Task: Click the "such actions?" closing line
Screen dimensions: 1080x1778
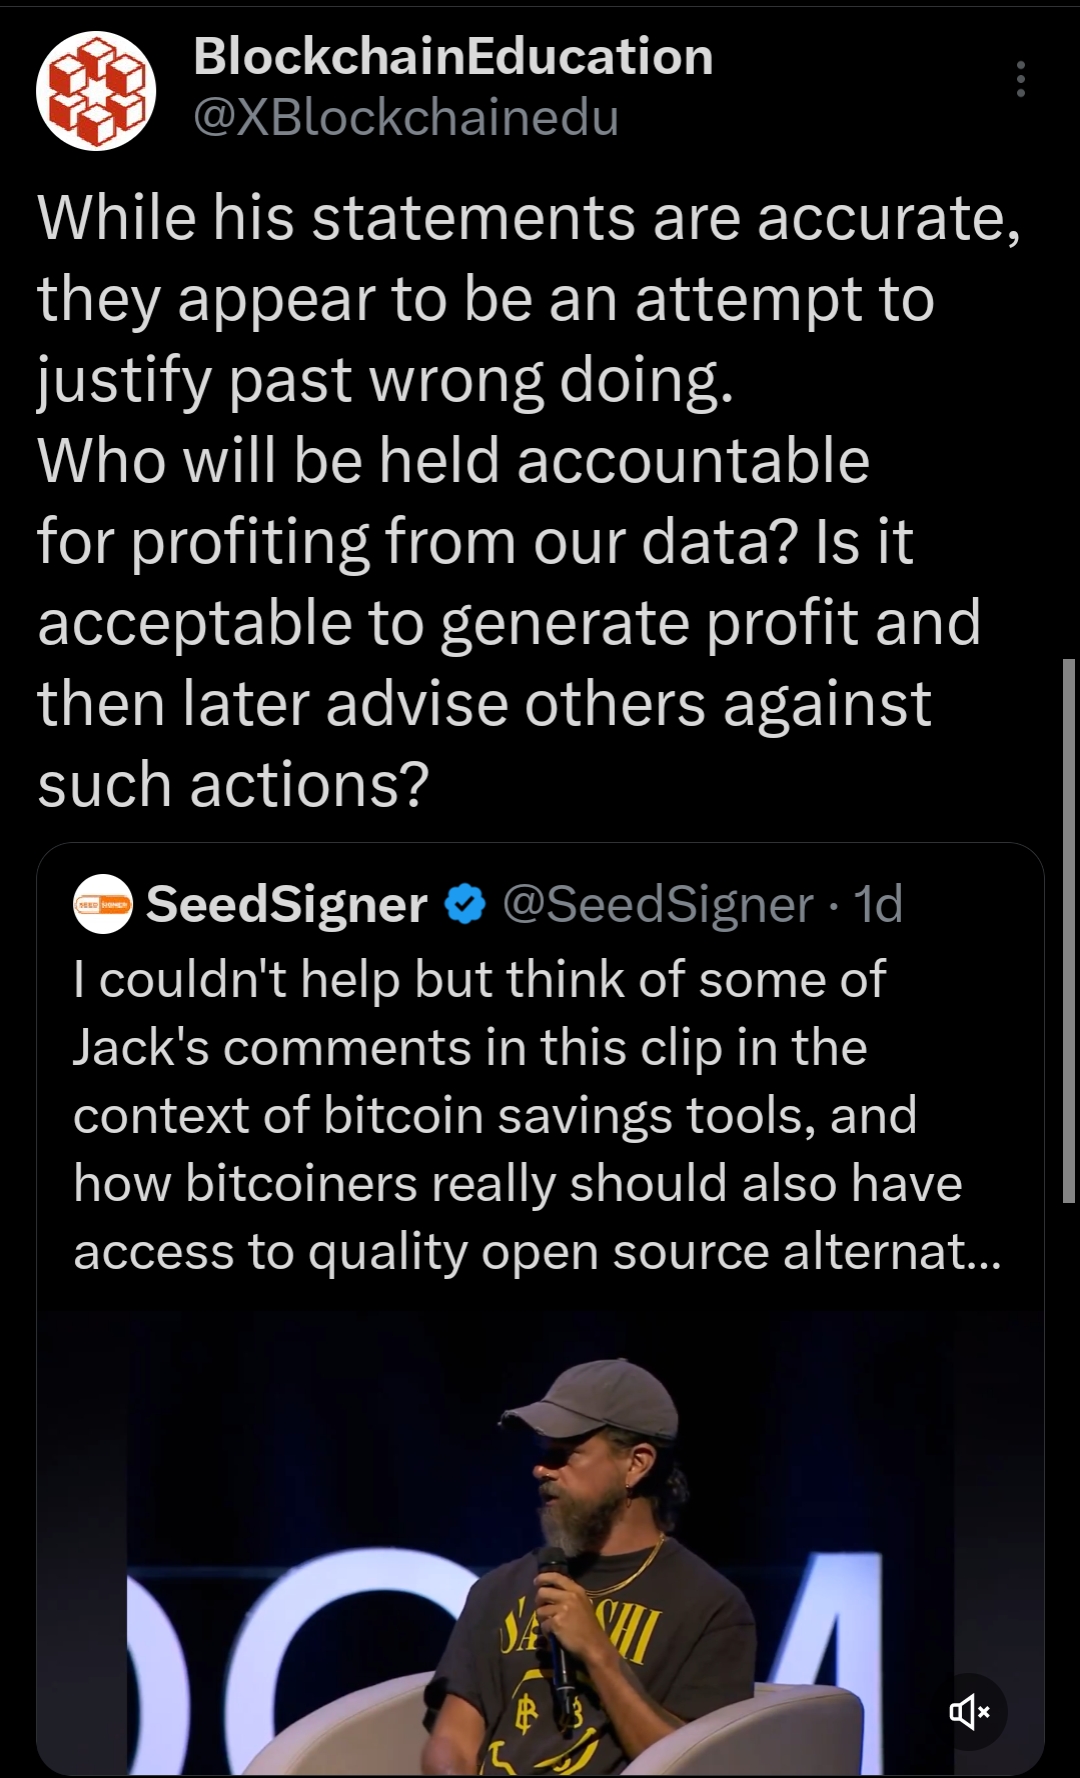Action: pyautogui.click(x=233, y=784)
